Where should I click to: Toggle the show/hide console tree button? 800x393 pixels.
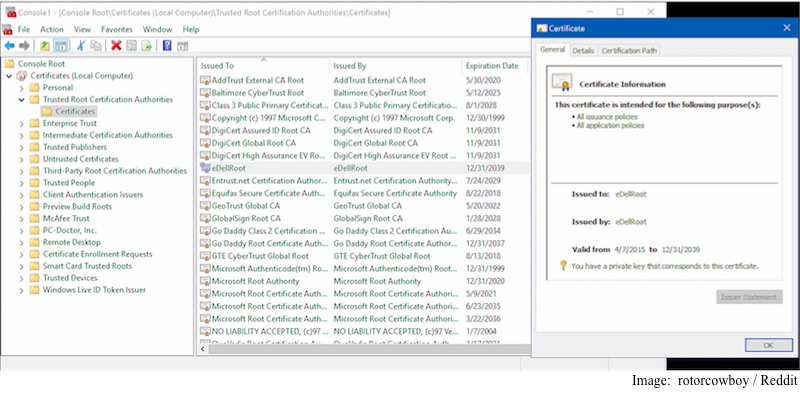point(61,46)
